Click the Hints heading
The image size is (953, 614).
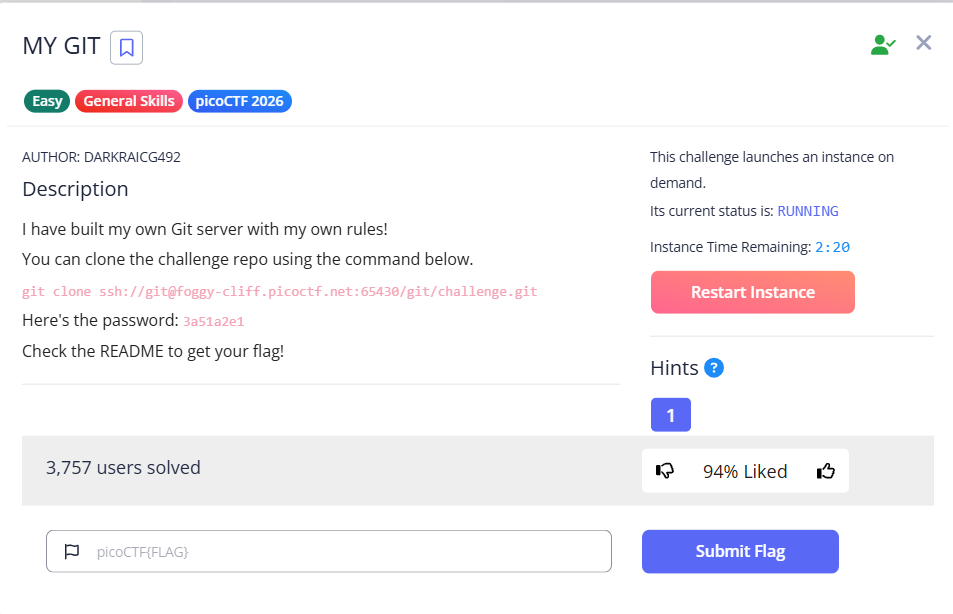coord(674,368)
